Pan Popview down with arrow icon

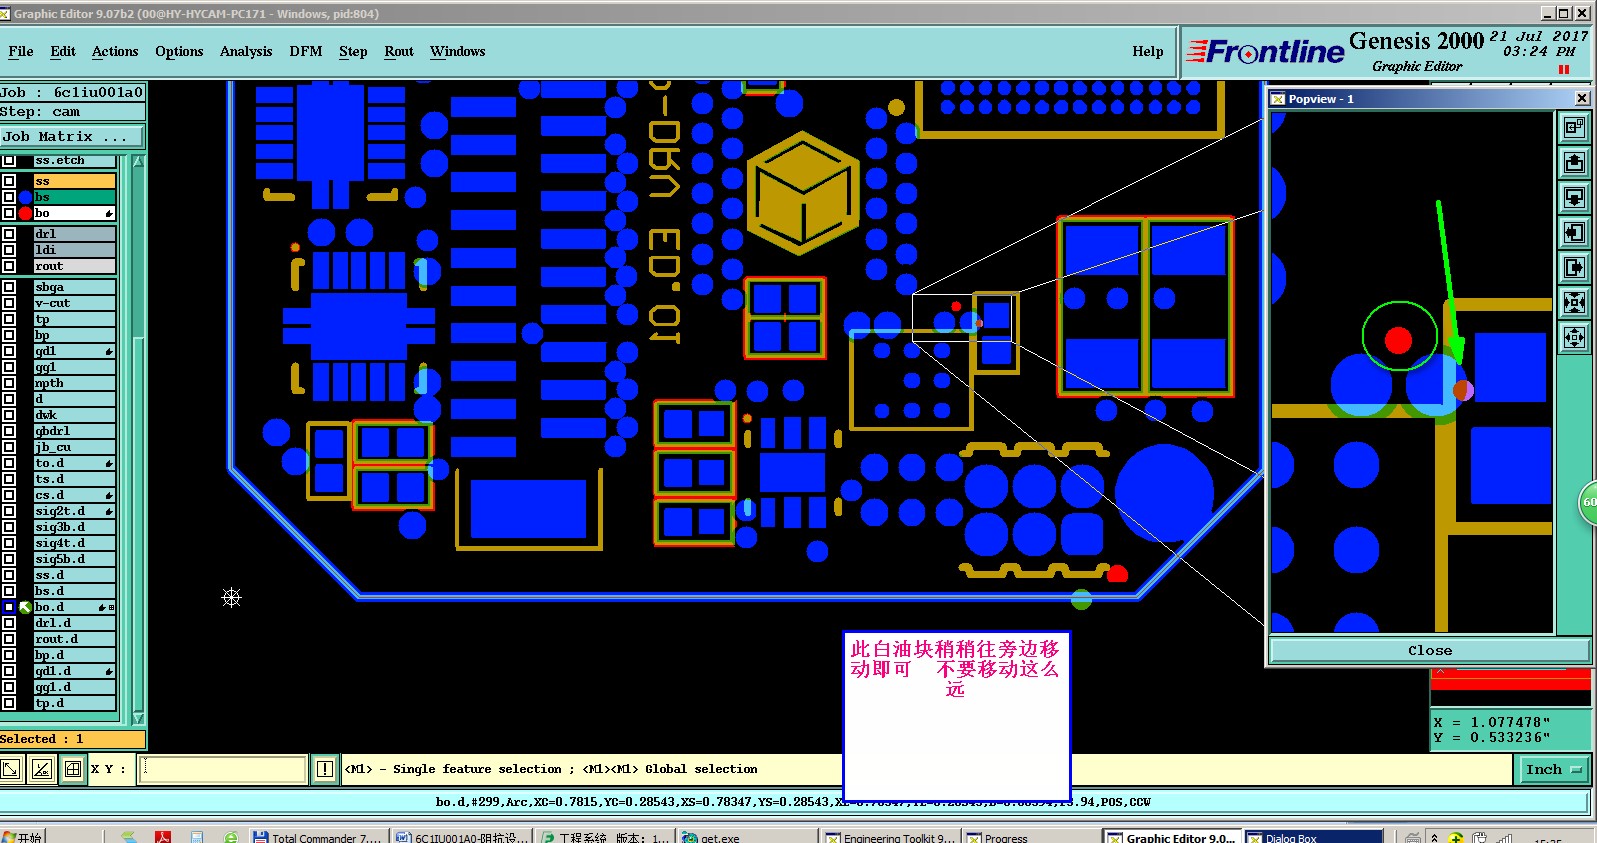click(x=1574, y=197)
